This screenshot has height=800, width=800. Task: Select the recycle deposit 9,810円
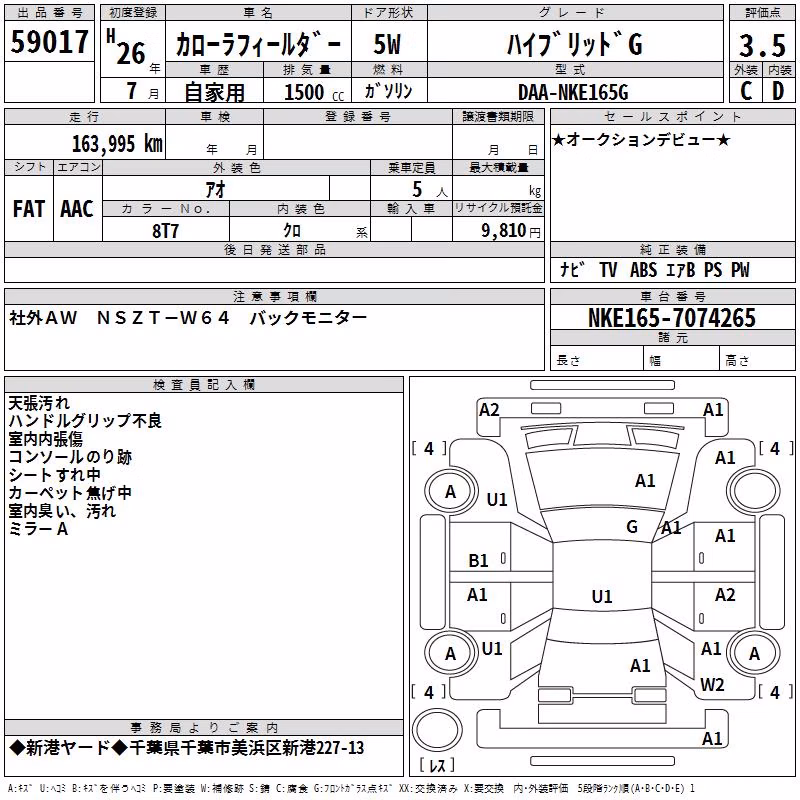[x=511, y=231]
